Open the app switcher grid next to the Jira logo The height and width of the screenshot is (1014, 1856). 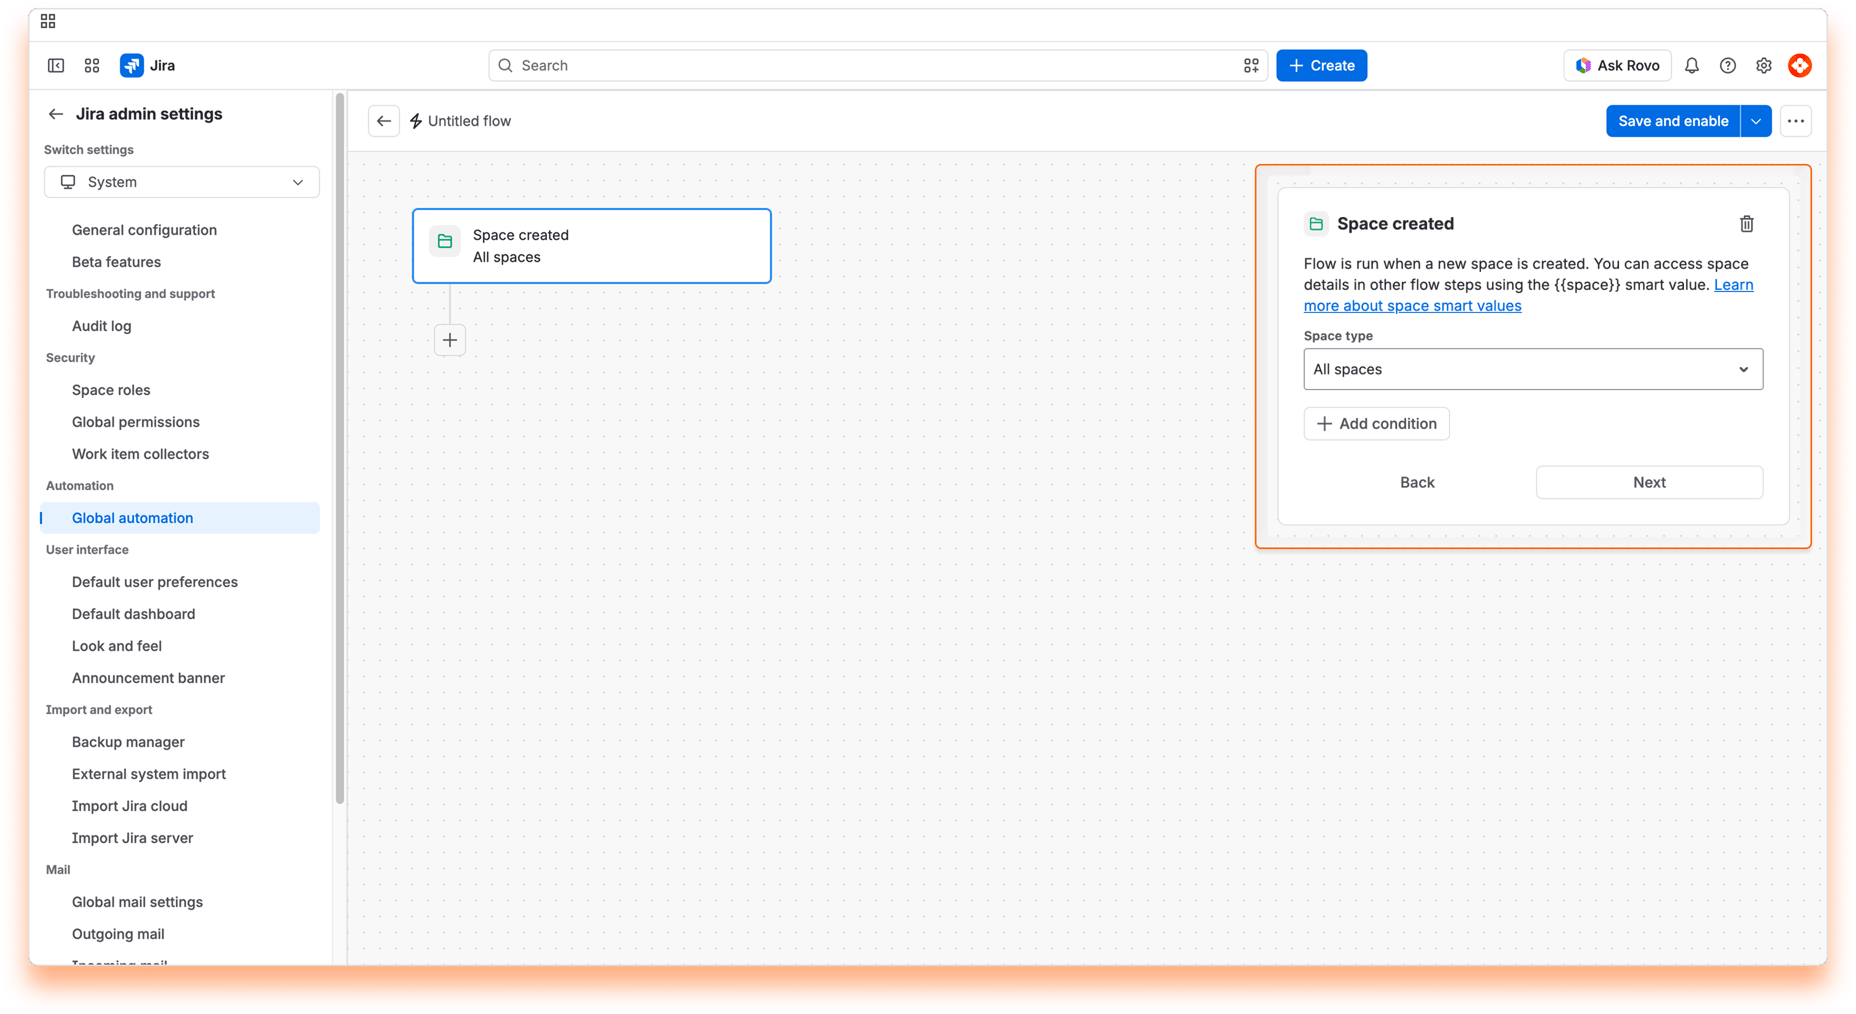coord(92,66)
